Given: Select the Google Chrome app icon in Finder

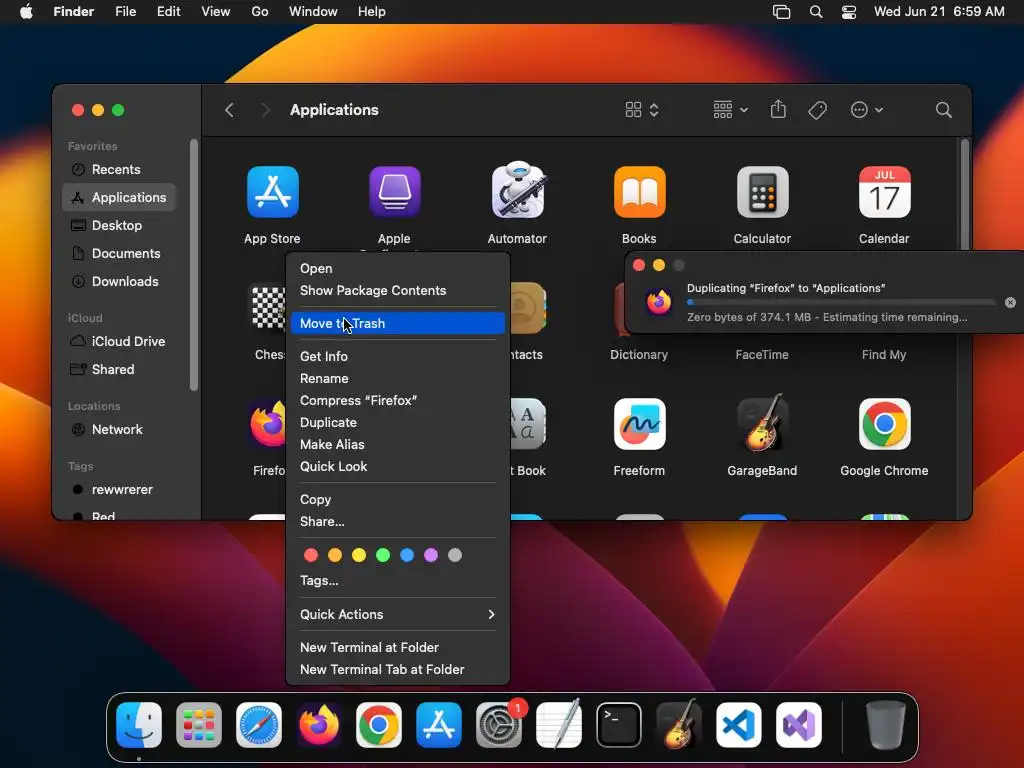Looking at the screenshot, I should pyautogui.click(x=884, y=424).
